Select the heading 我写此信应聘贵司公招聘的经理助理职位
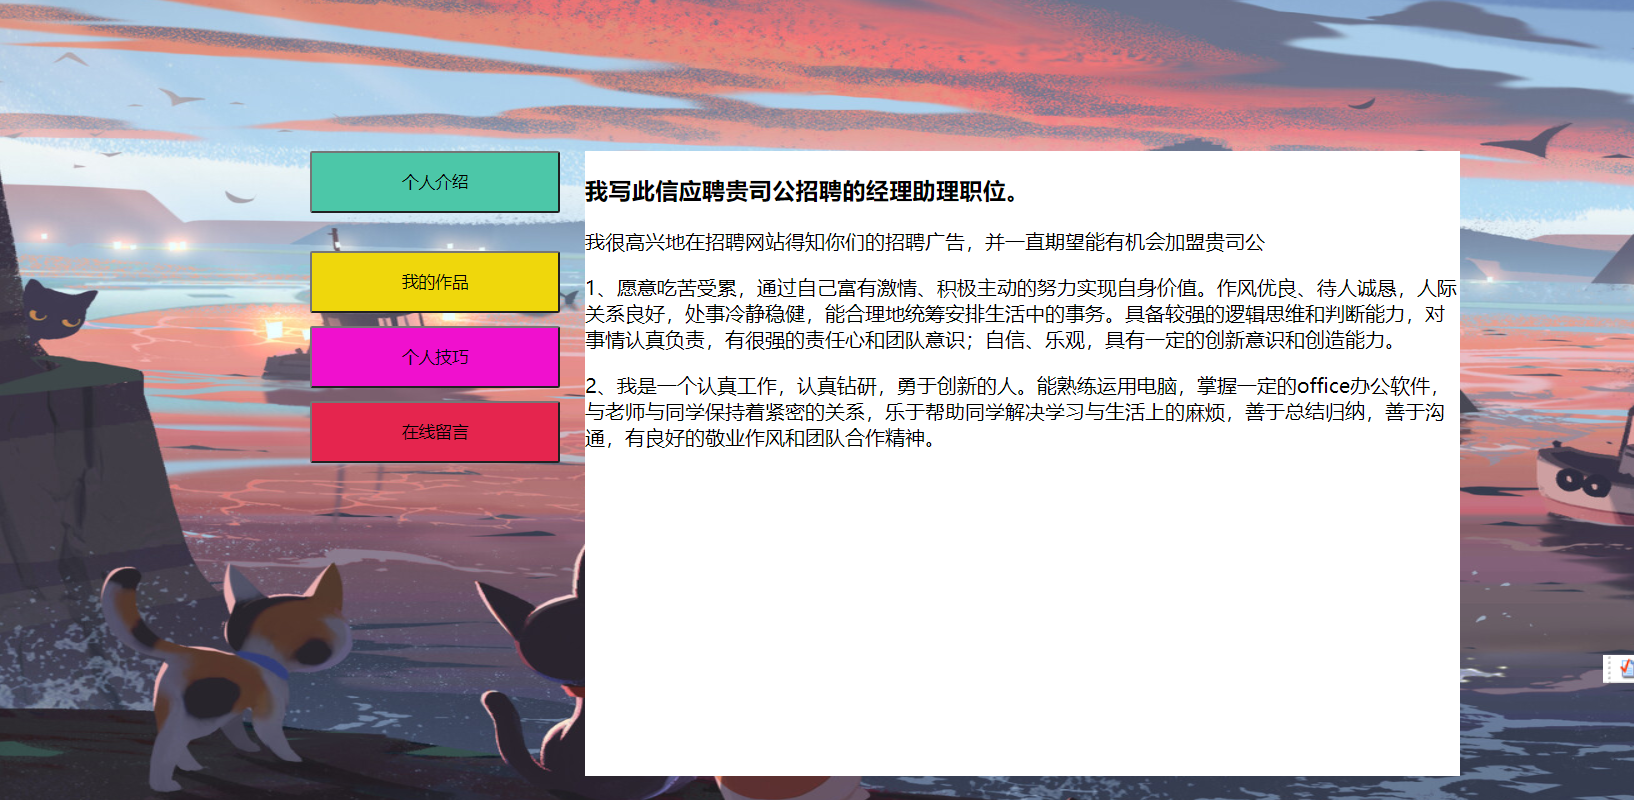The width and height of the screenshot is (1634, 800). 802,191
